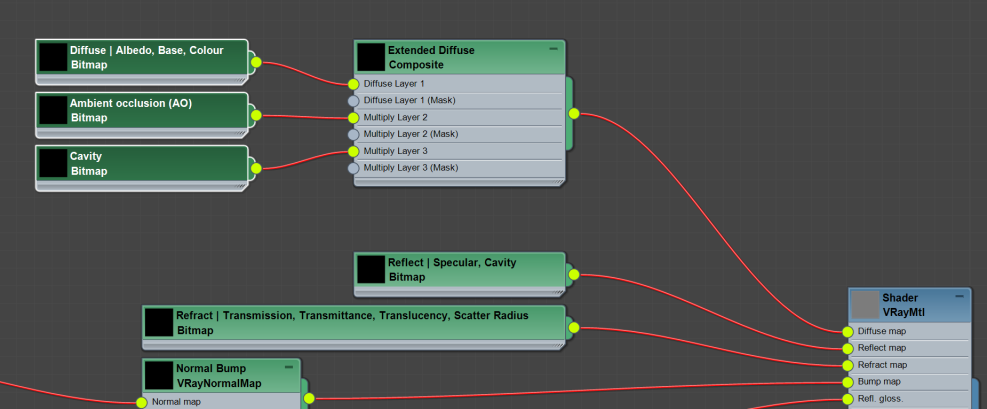Click the Diffuse Layer 1 (Mask) input socket

tap(353, 101)
